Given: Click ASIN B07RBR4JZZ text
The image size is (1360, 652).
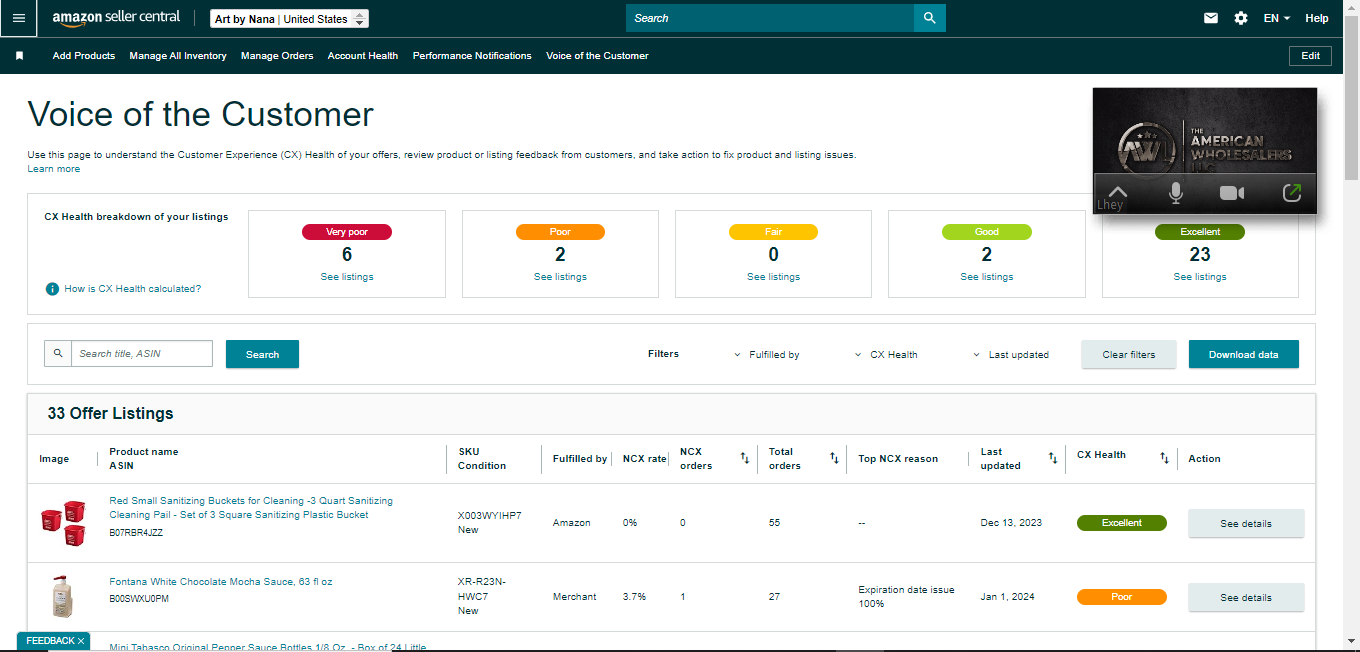Looking at the screenshot, I should click(136, 533).
